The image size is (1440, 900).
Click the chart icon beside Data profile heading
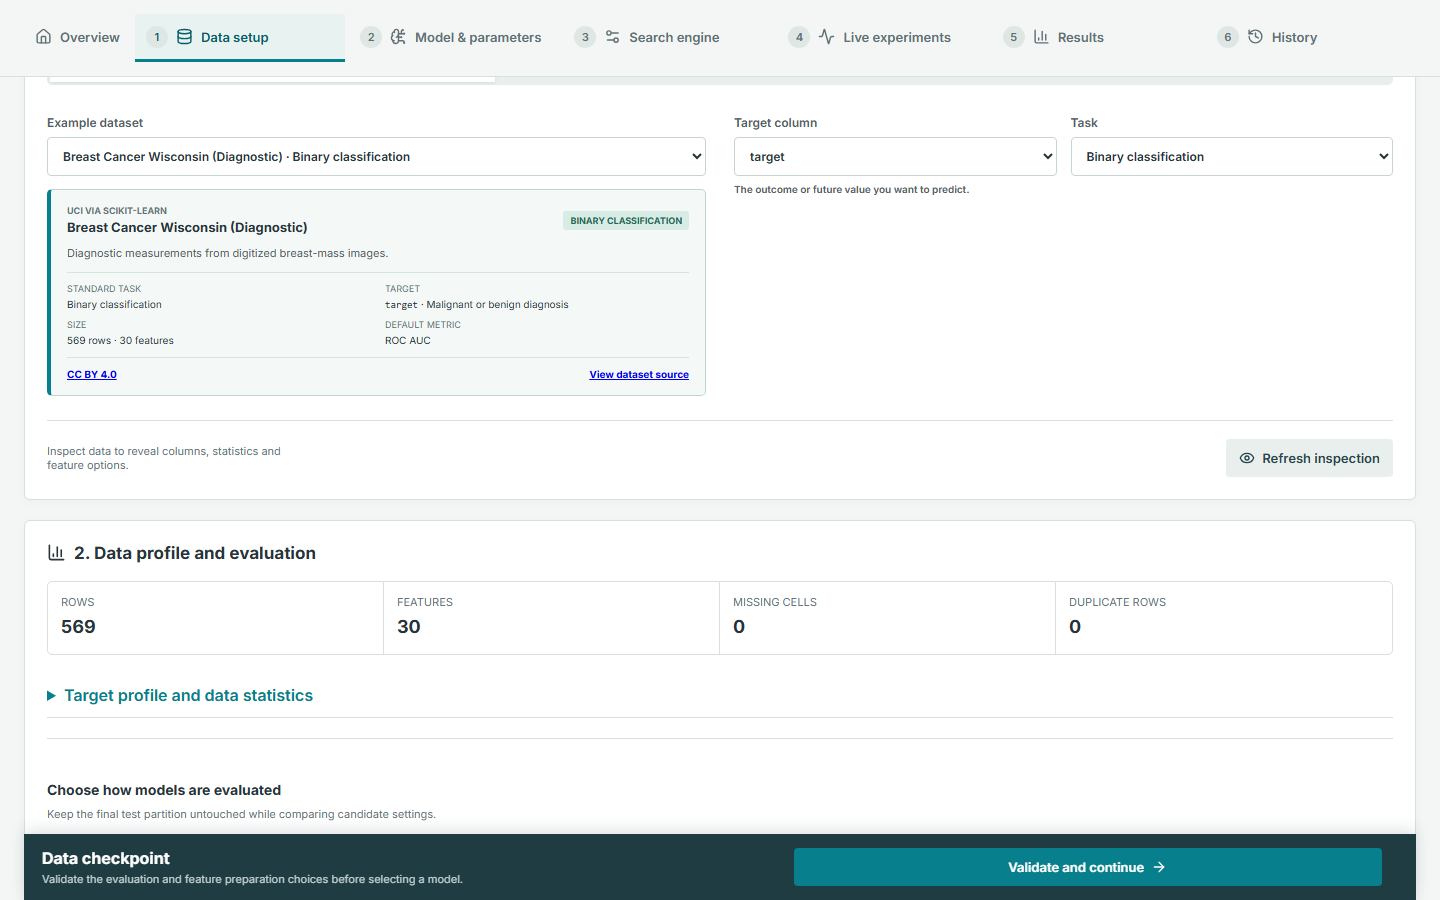56,553
